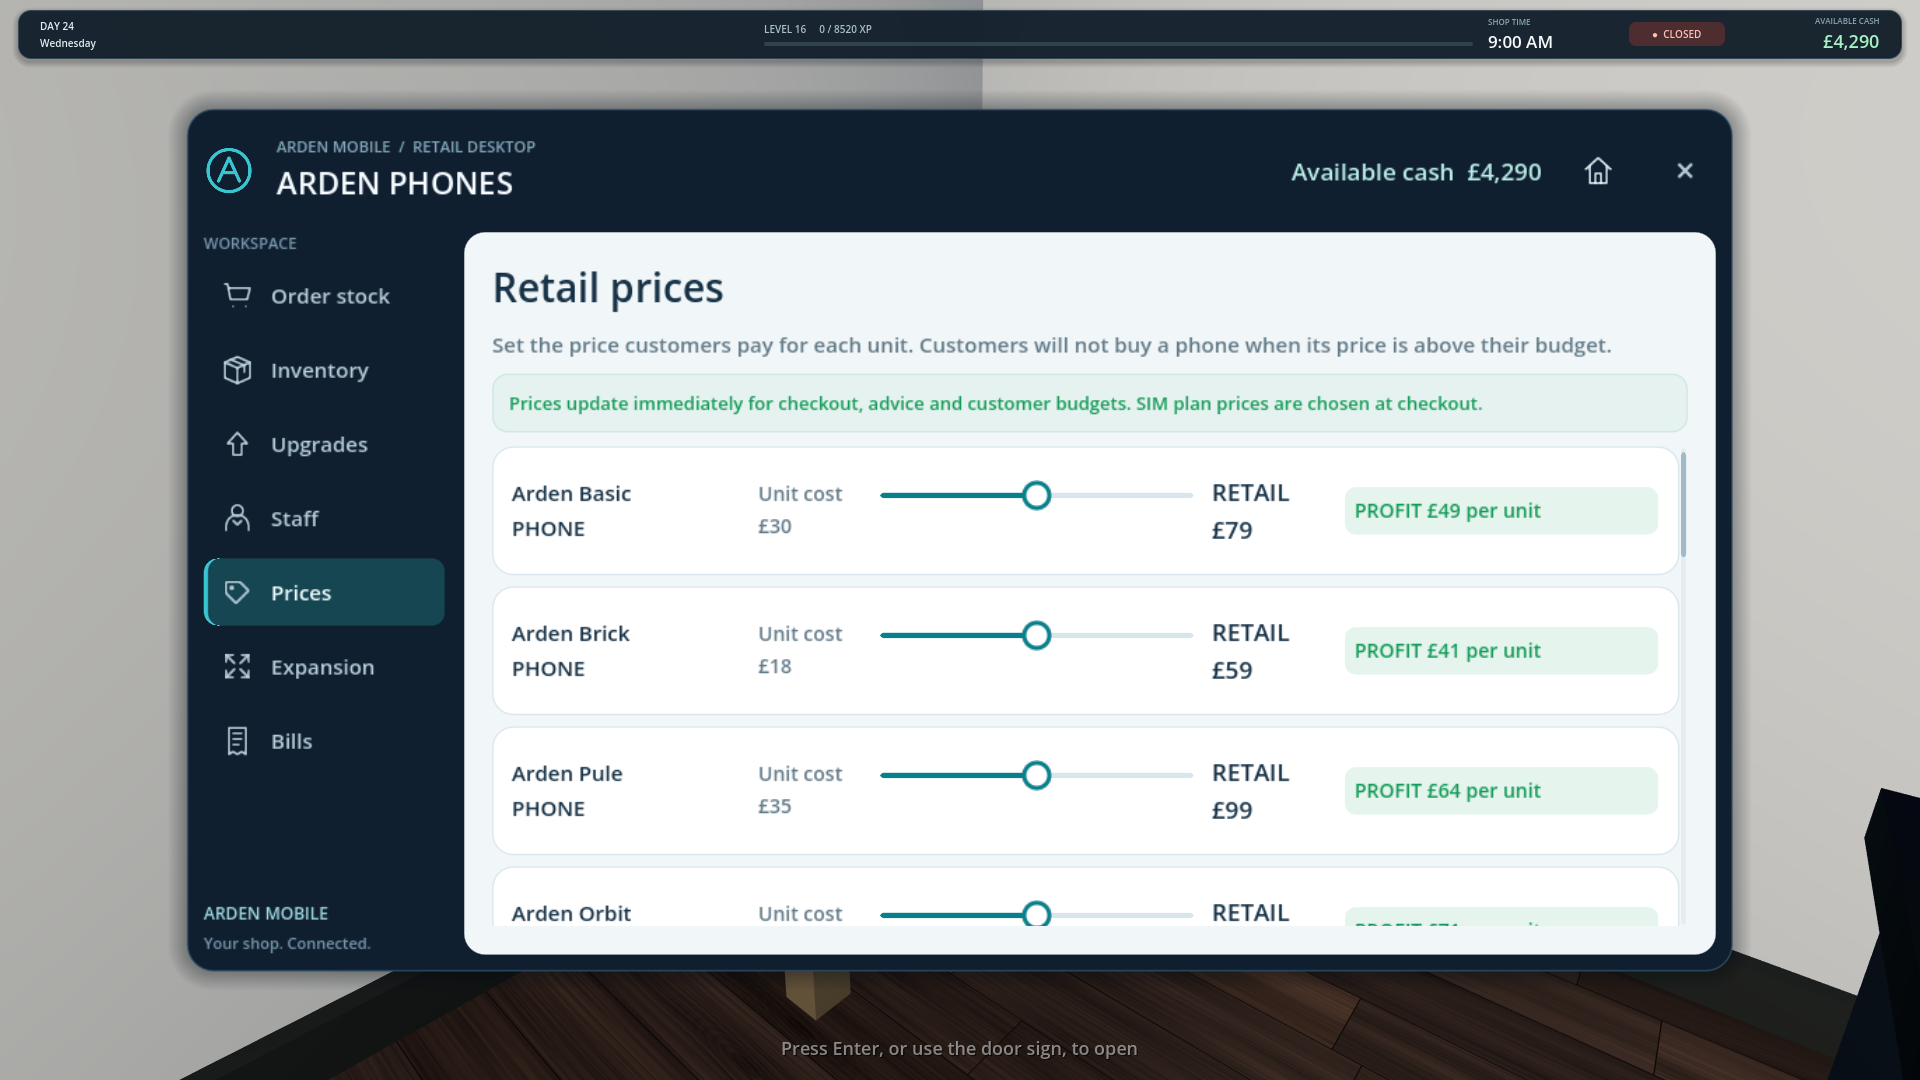The width and height of the screenshot is (1920, 1080).
Task: Adjust the Arden Pule price slider handle
Action: point(1037,775)
